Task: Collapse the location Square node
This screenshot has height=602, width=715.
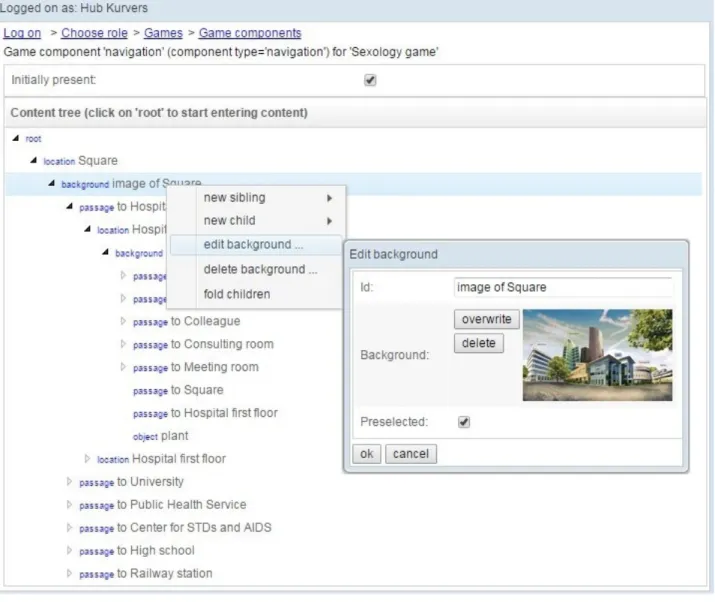Action: click(34, 161)
